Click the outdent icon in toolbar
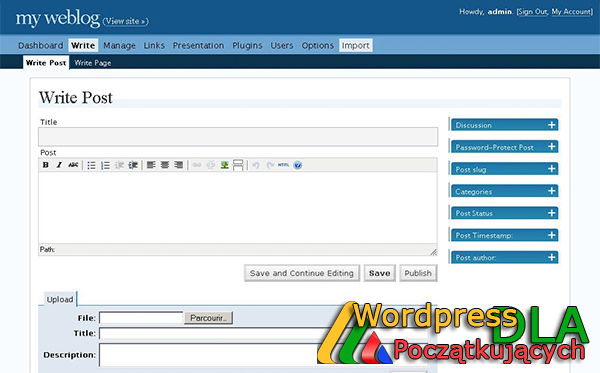Image resolution: width=600 pixels, height=373 pixels. [119, 165]
